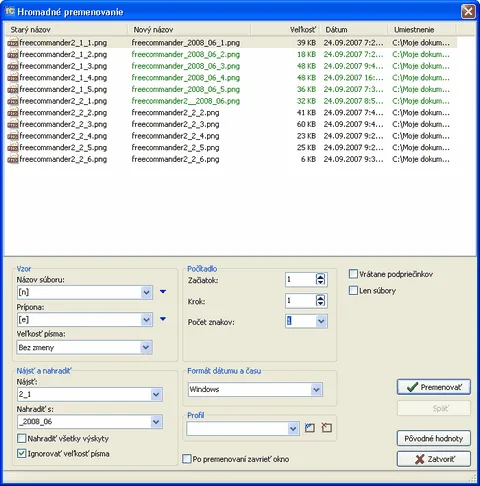Open the Nájsť dropdown list

(x=156, y=394)
